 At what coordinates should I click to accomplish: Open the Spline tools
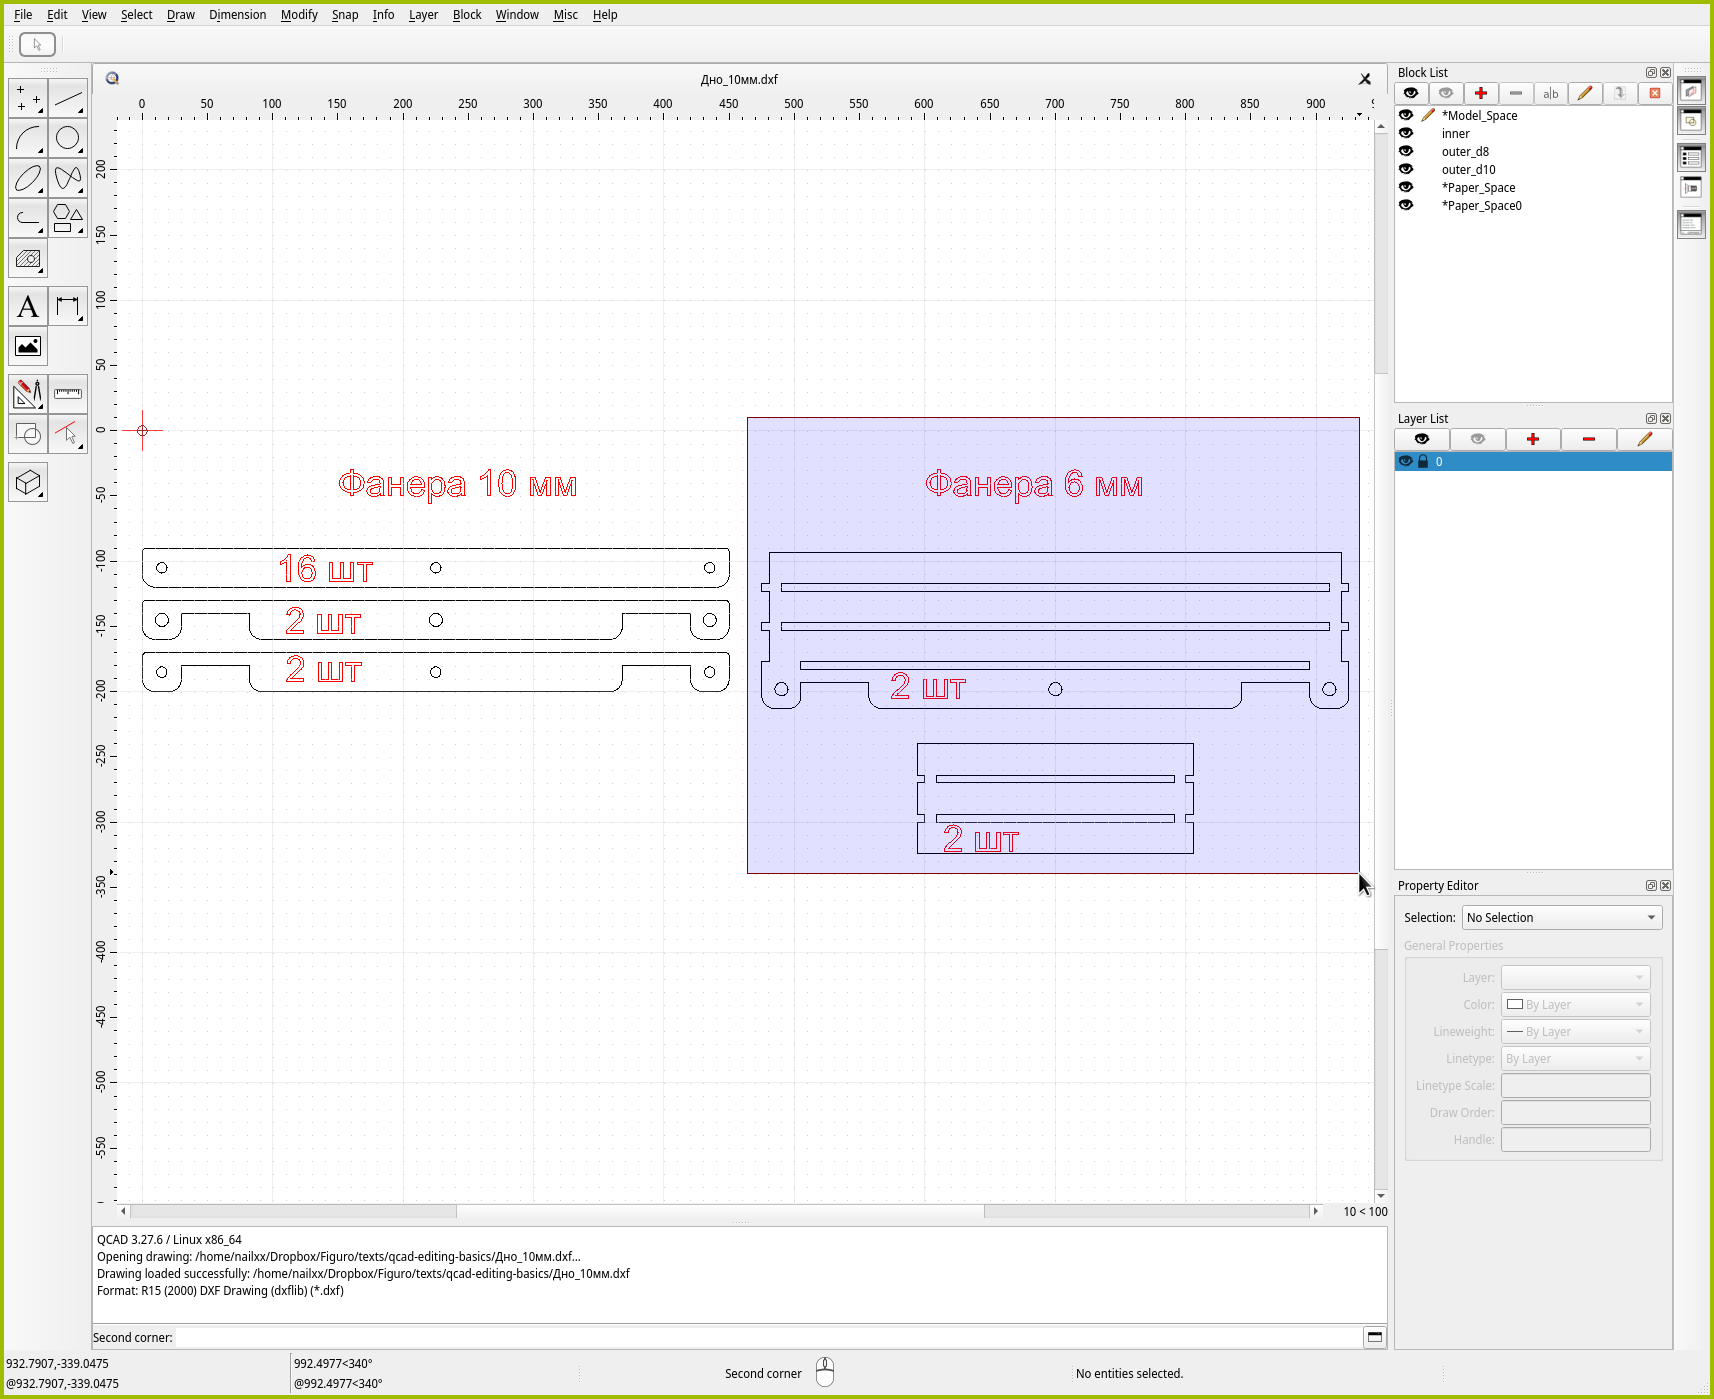pos(68,178)
